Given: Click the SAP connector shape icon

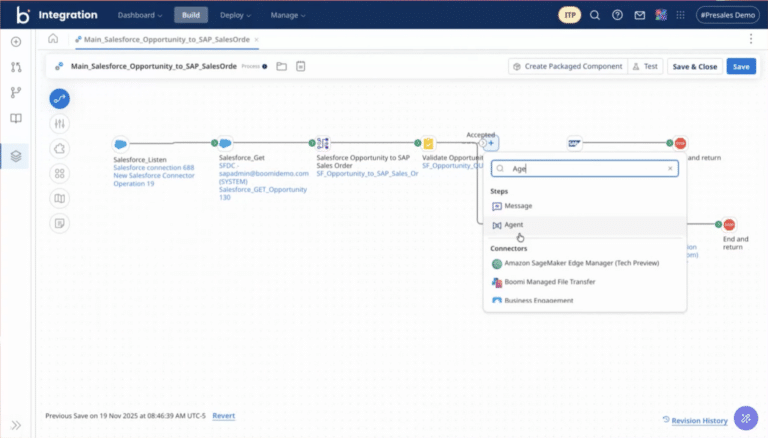Looking at the screenshot, I should [574, 144].
